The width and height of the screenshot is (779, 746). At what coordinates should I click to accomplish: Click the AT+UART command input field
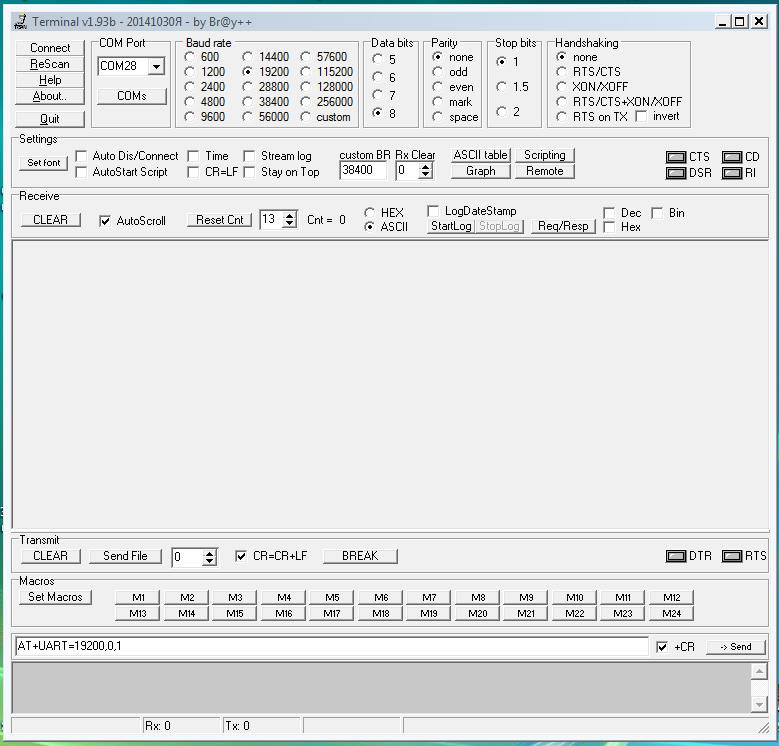click(330, 647)
